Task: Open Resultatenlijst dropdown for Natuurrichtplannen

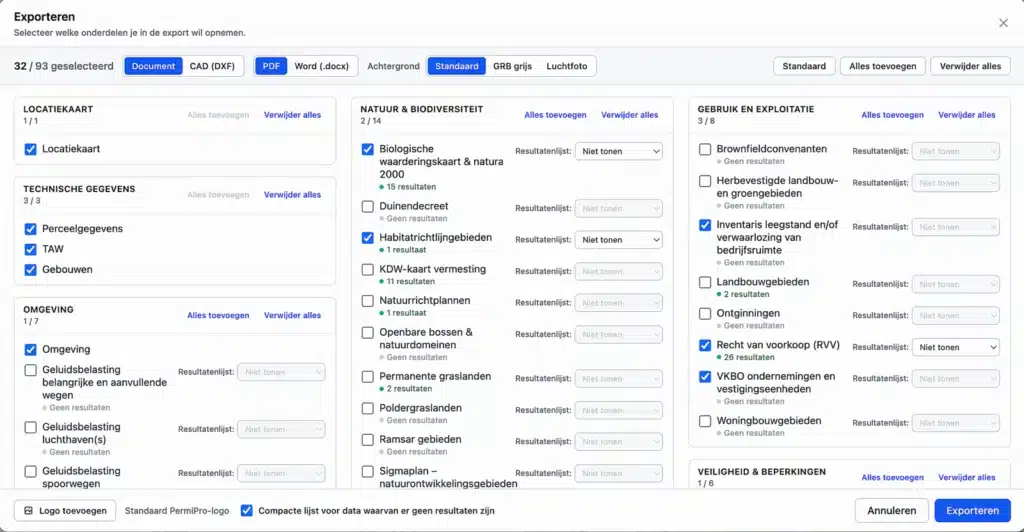Action: [618, 303]
